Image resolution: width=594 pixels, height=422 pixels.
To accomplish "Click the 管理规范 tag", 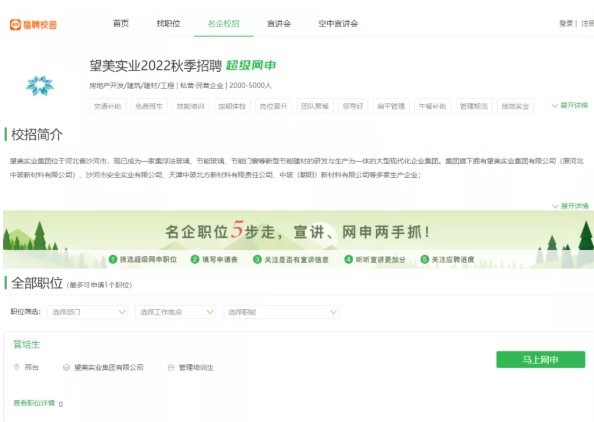I will point(474,106).
